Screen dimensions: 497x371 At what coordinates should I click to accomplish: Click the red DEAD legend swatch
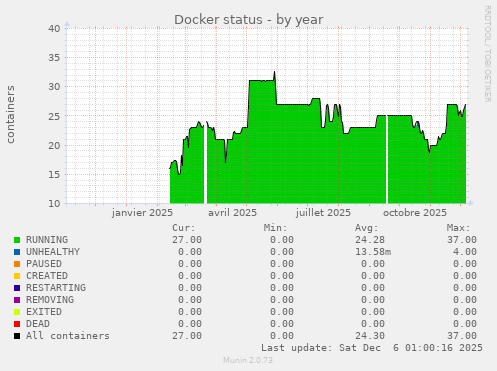(x=17, y=324)
